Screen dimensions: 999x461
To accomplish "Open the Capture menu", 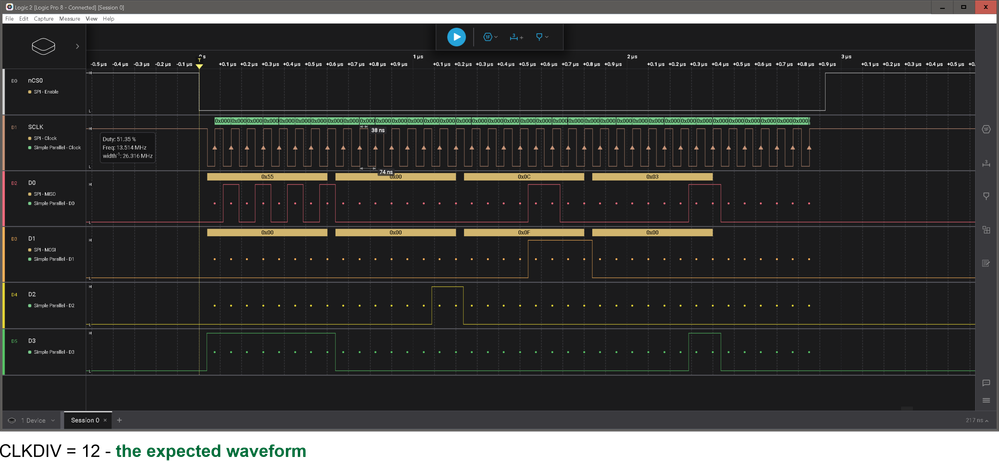I will (44, 19).
